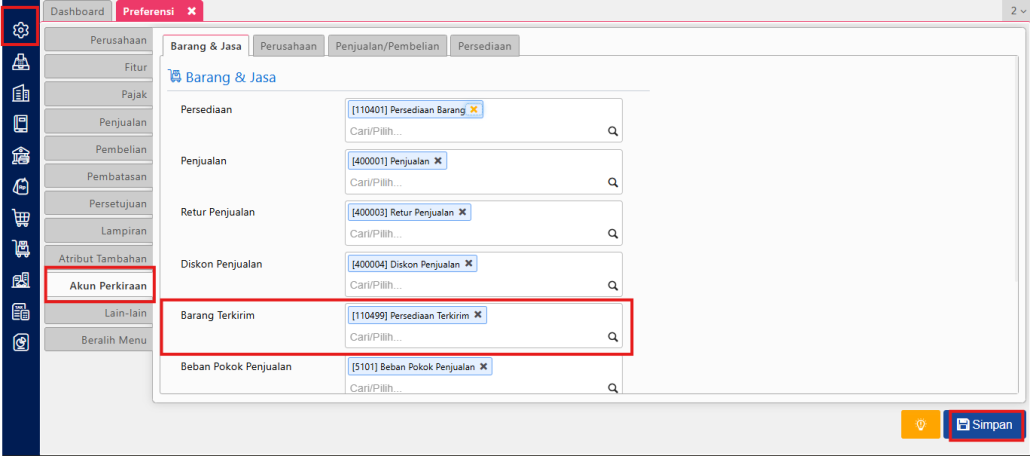Open the bank building sidebar icon

[20, 155]
